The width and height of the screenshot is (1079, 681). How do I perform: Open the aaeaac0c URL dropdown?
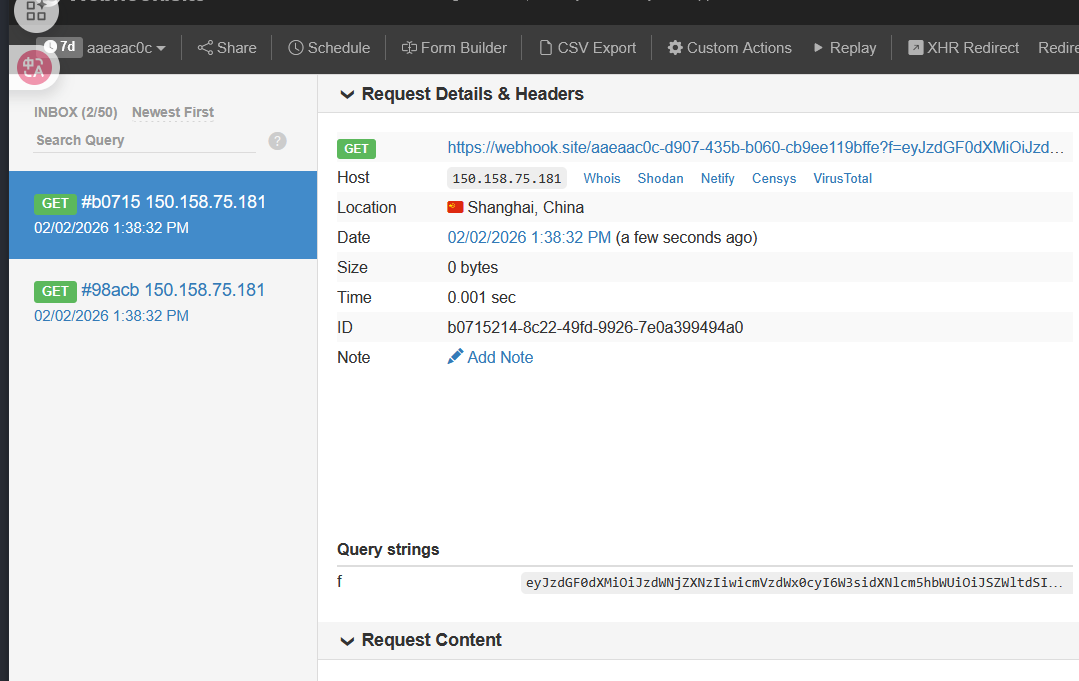pos(126,48)
